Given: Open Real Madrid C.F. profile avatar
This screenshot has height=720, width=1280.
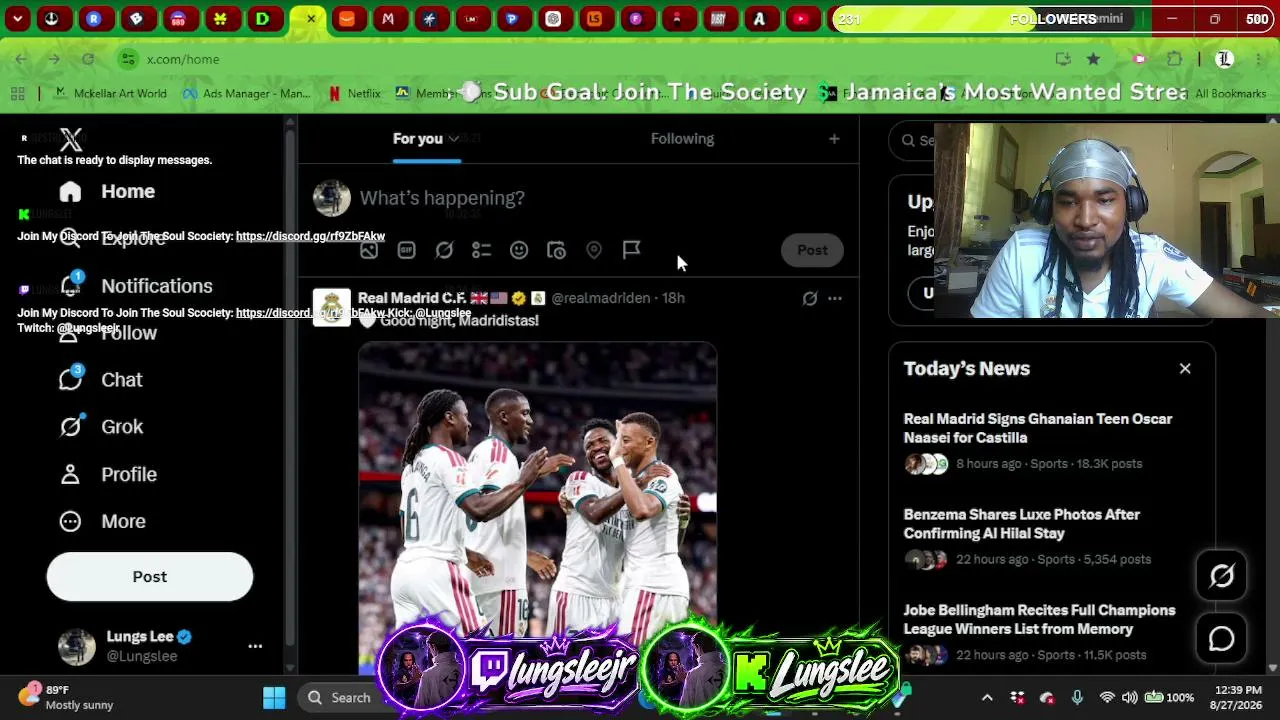Looking at the screenshot, I should tap(332, 308).
